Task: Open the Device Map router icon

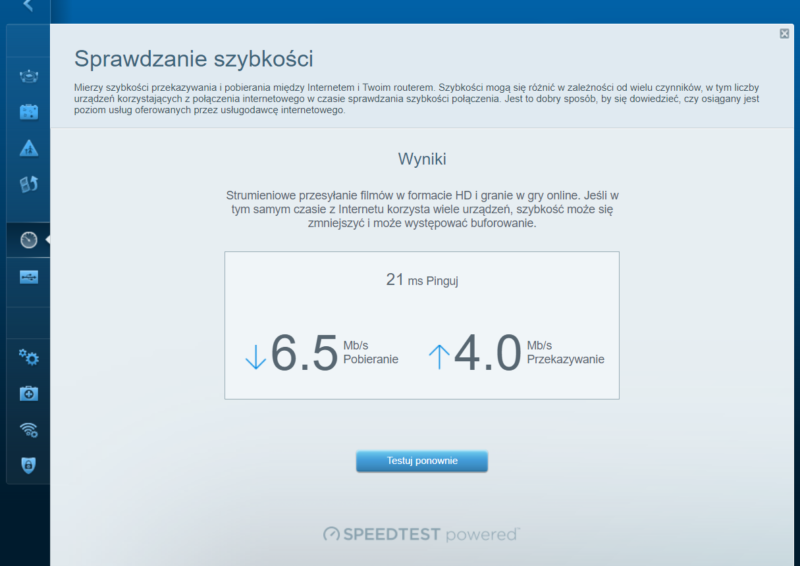Action: pos(29,76)
